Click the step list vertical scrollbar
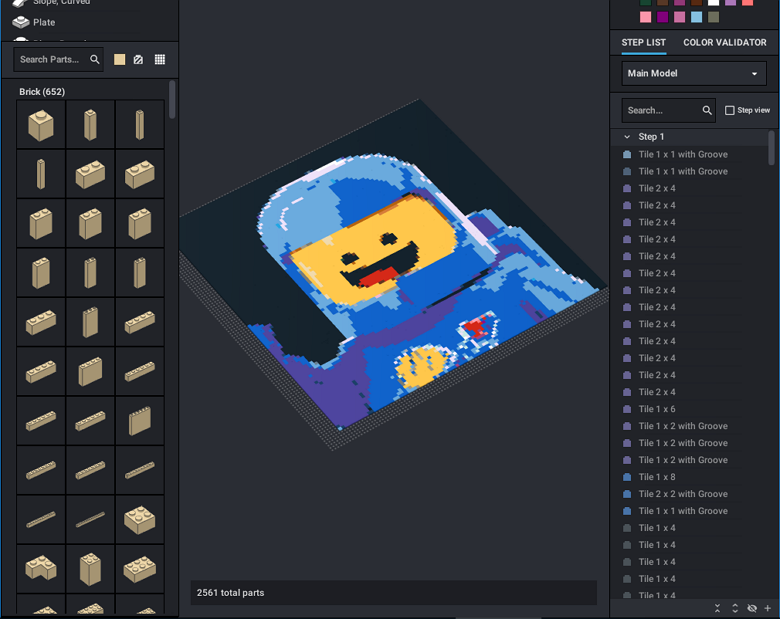Screen dimensions: 780x619 (771, 148)
